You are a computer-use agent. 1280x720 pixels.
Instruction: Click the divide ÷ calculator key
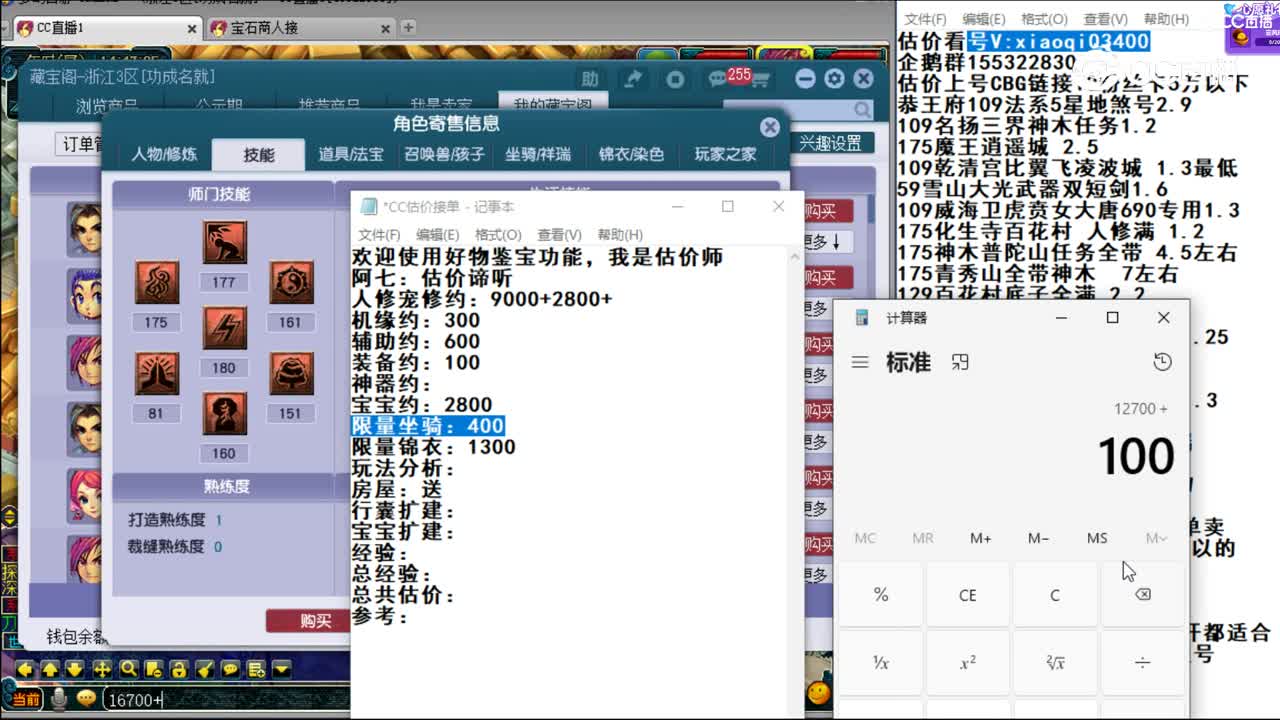coord(1143,662)
